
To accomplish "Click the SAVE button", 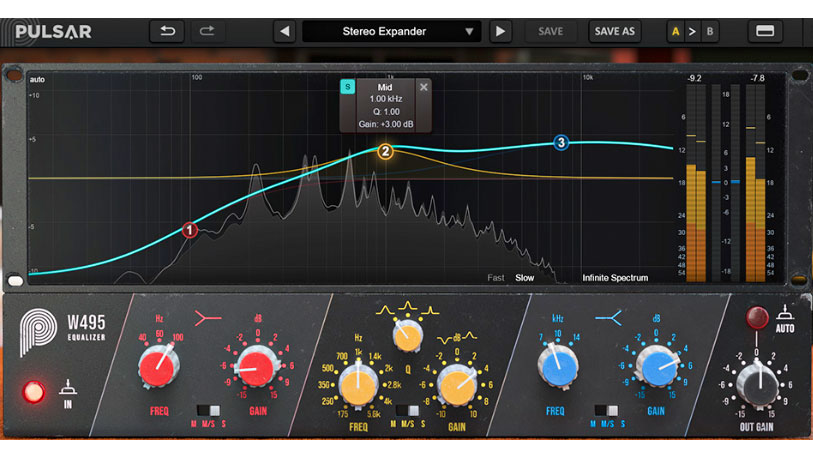I will pyautogui.click(x=551, y=32).
